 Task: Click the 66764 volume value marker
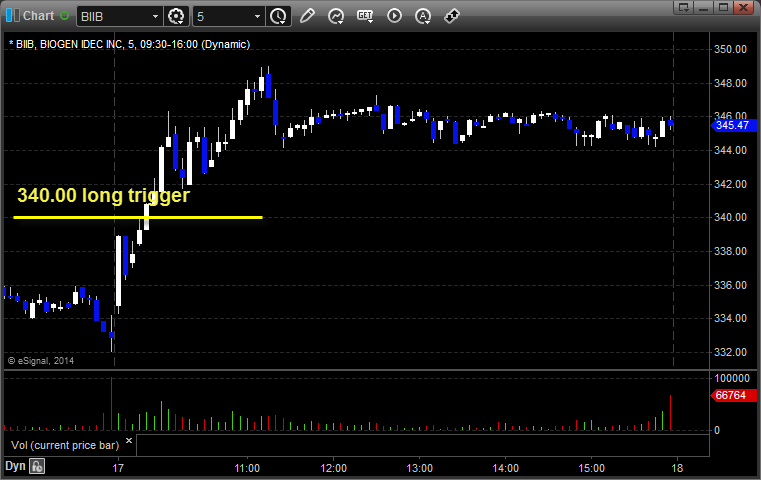pos(733,395)
